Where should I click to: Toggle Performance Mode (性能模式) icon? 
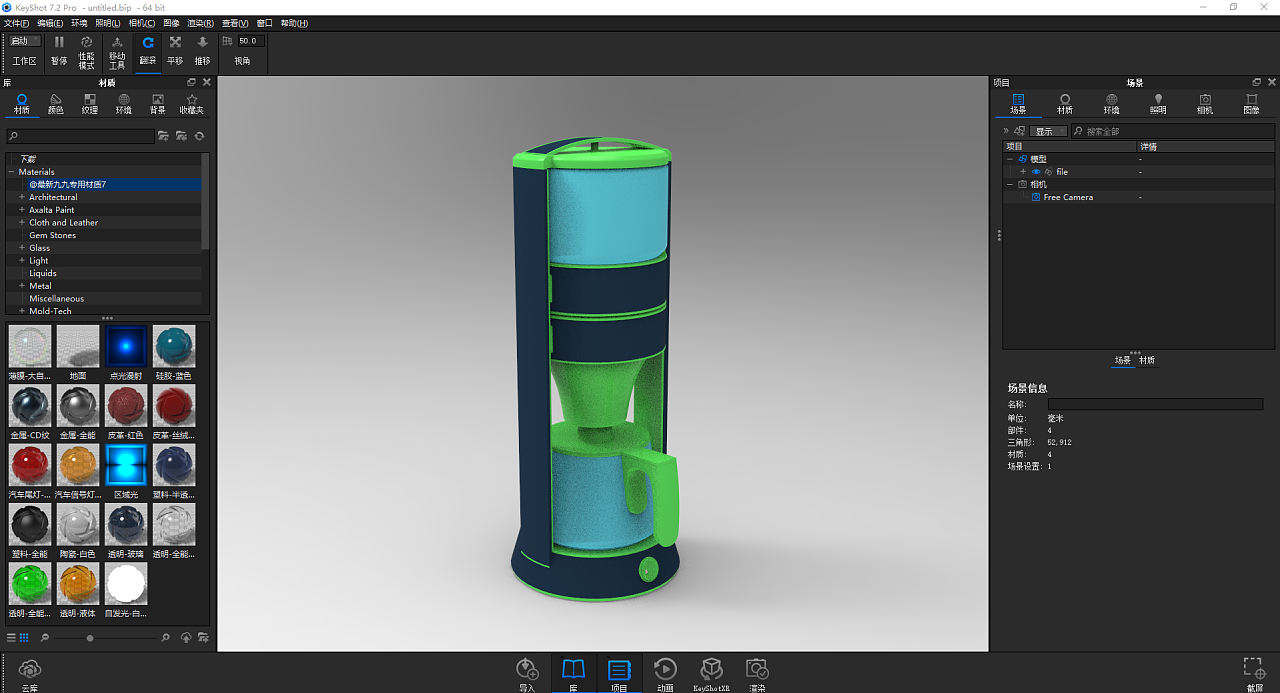[87, 43]
